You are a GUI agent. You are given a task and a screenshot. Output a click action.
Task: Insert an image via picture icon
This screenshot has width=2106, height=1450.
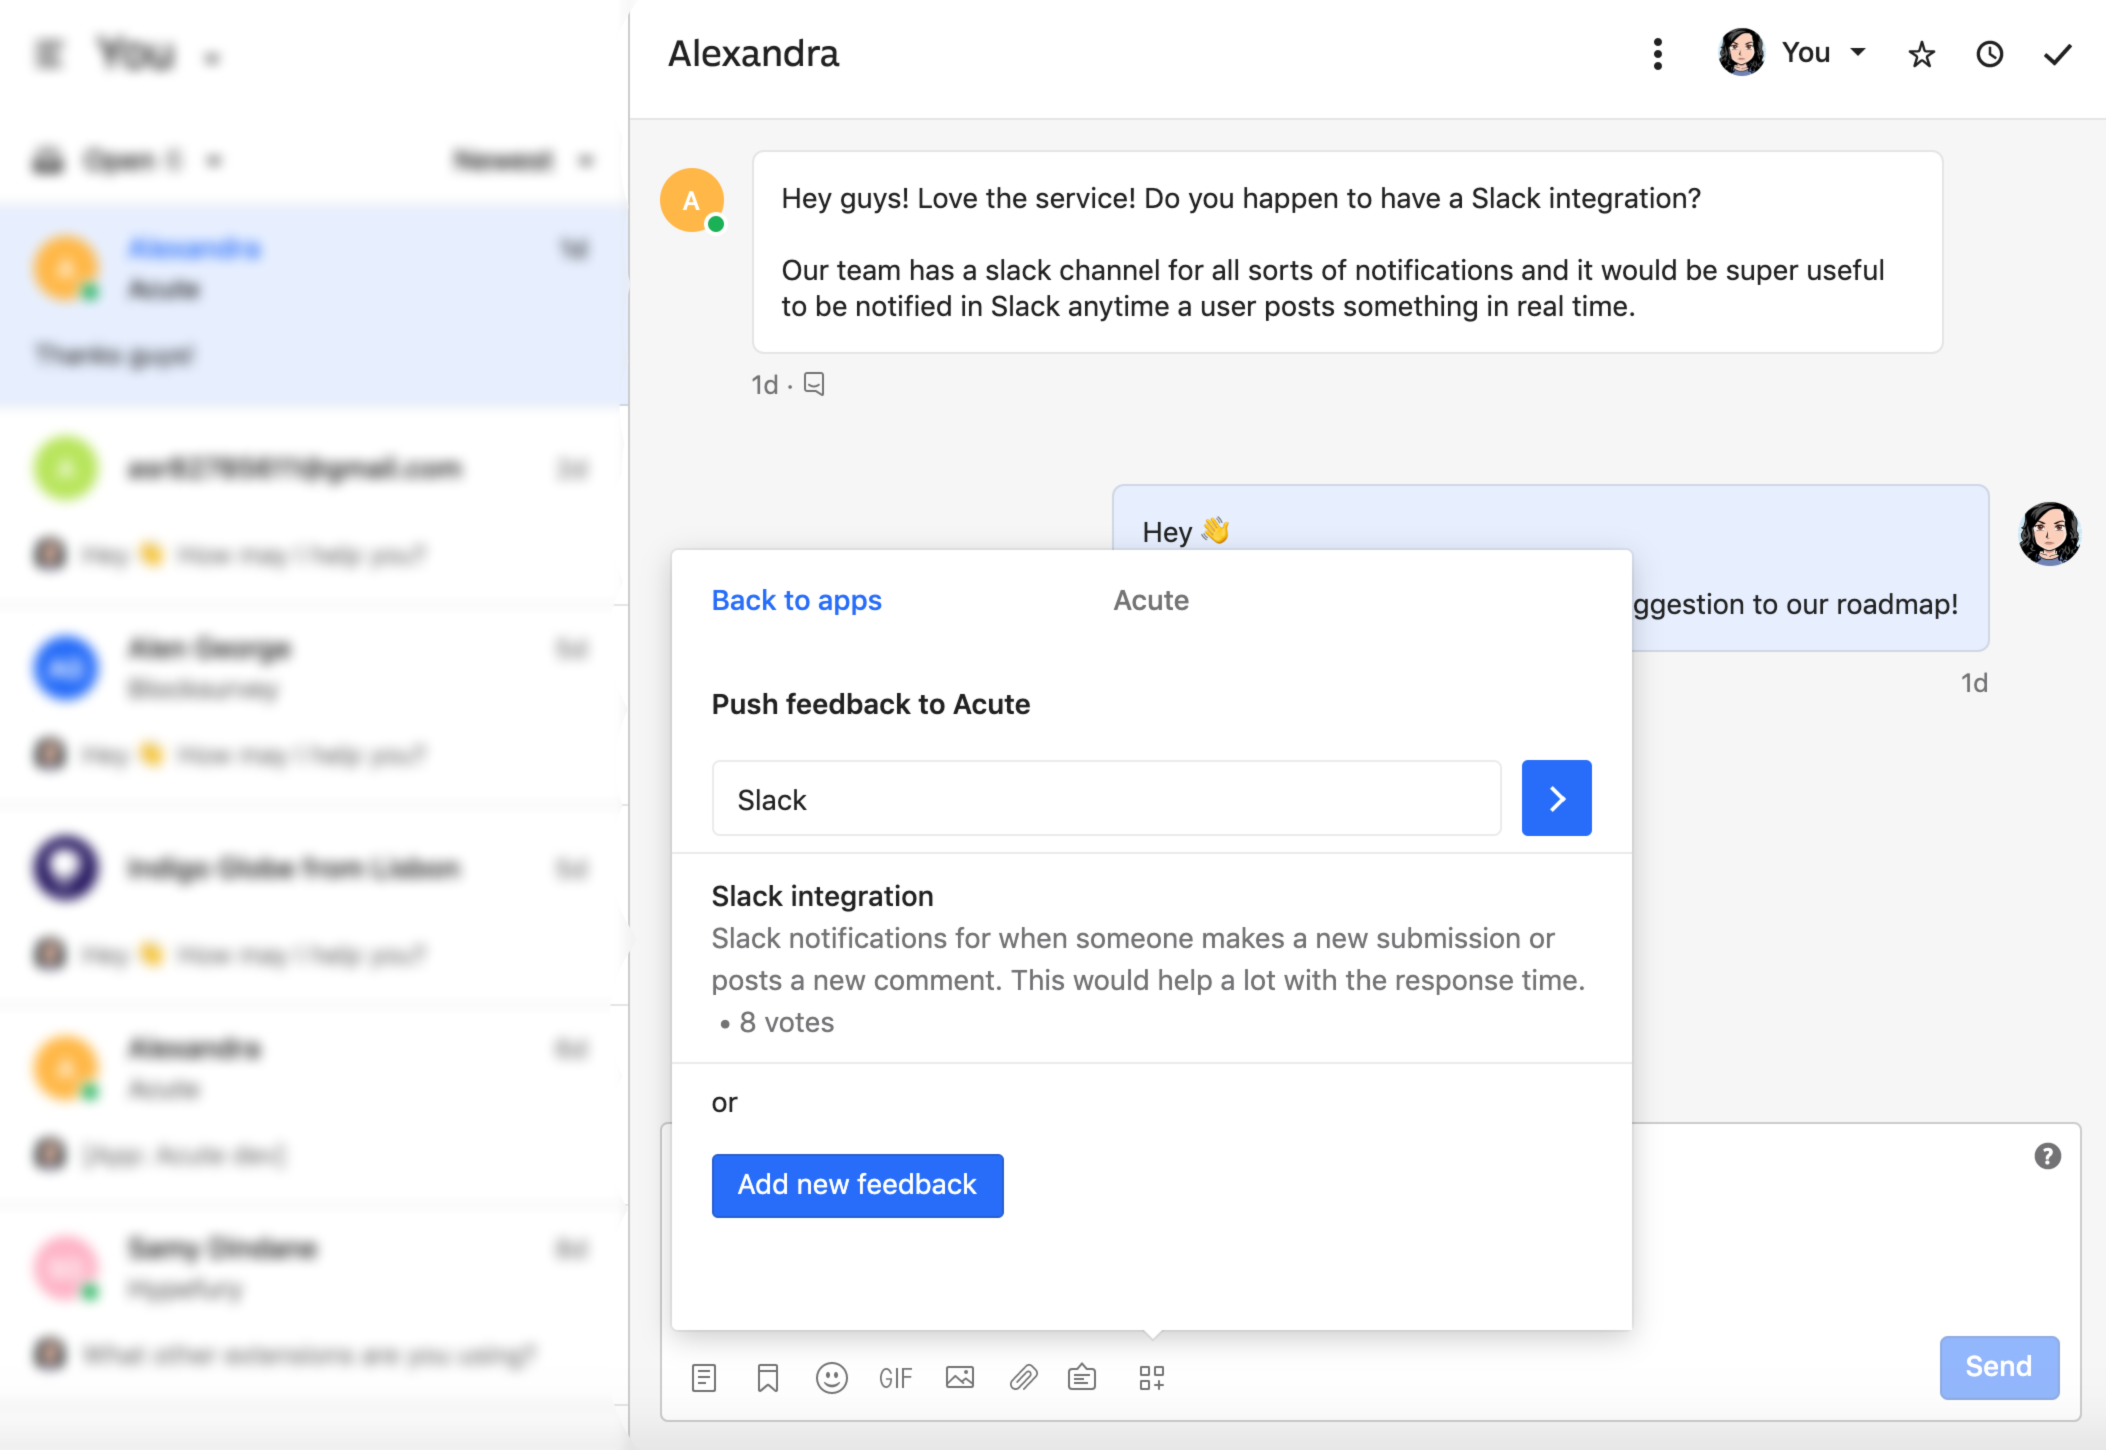pos(960,1378)
